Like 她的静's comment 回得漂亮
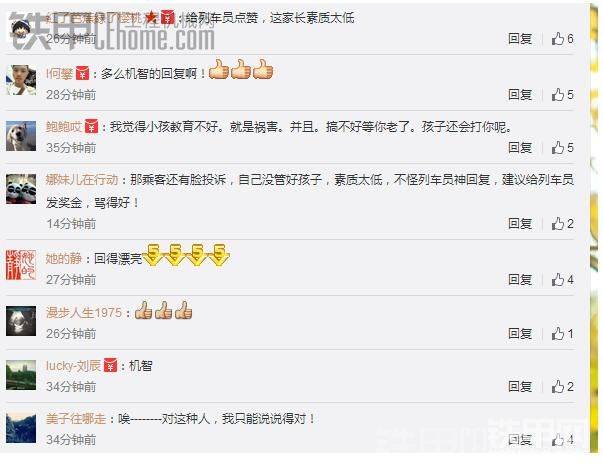This screenshot has width=603, height=475. pyautogui.click(x=562, y=280)
